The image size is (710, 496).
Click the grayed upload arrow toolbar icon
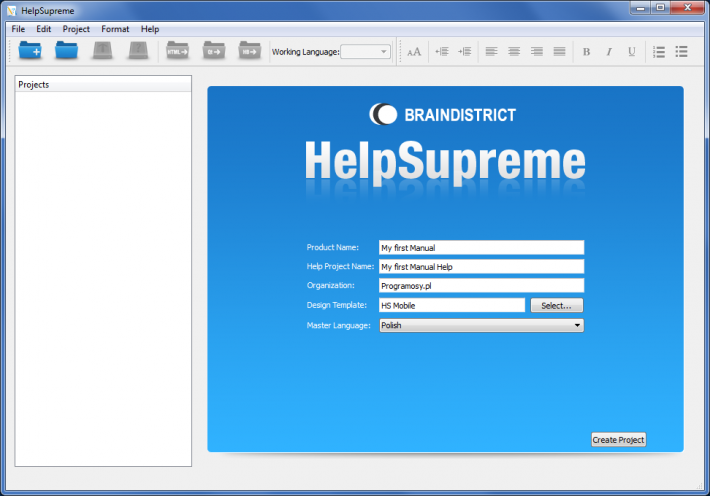coord(102,50)
